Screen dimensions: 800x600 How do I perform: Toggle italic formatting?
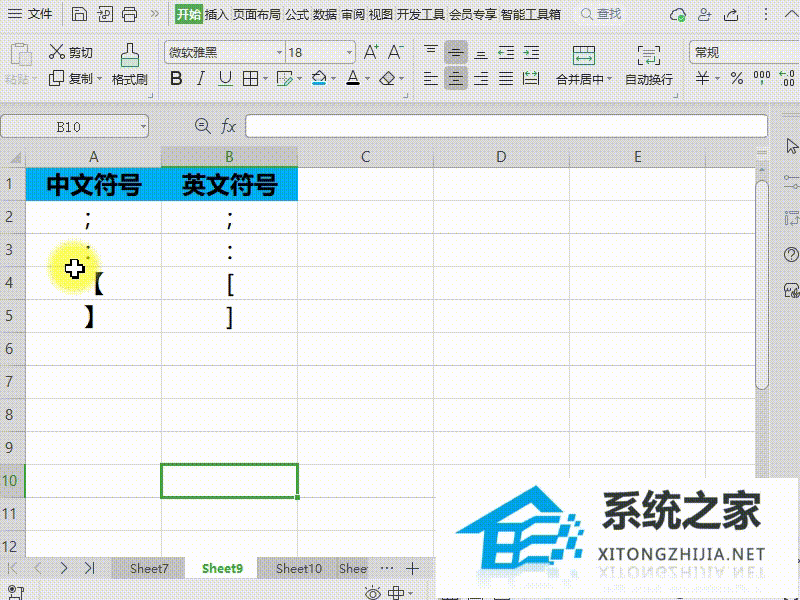[201, 79]
